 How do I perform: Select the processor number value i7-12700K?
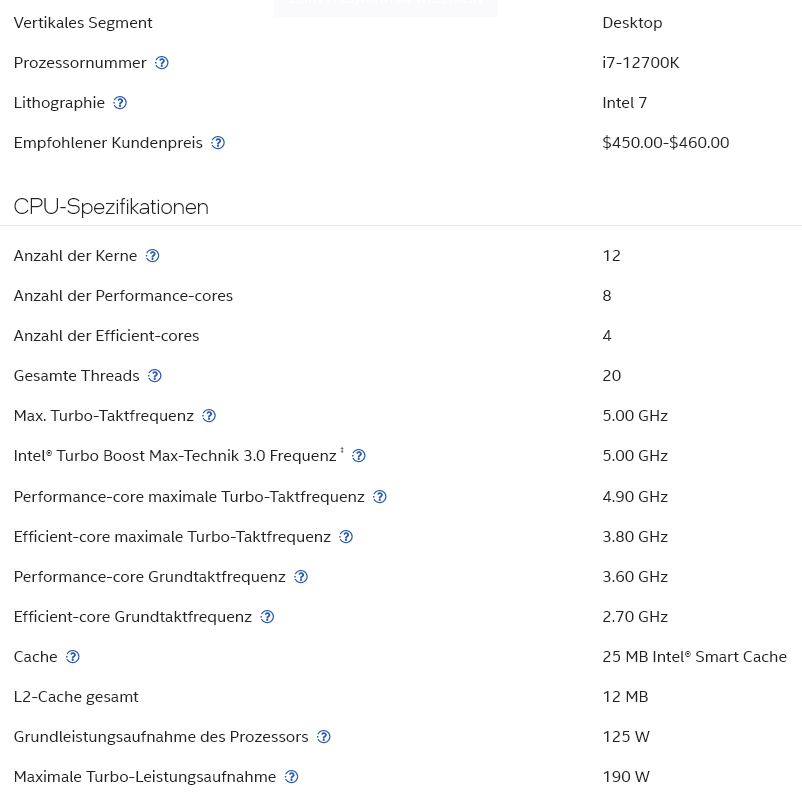641,63
